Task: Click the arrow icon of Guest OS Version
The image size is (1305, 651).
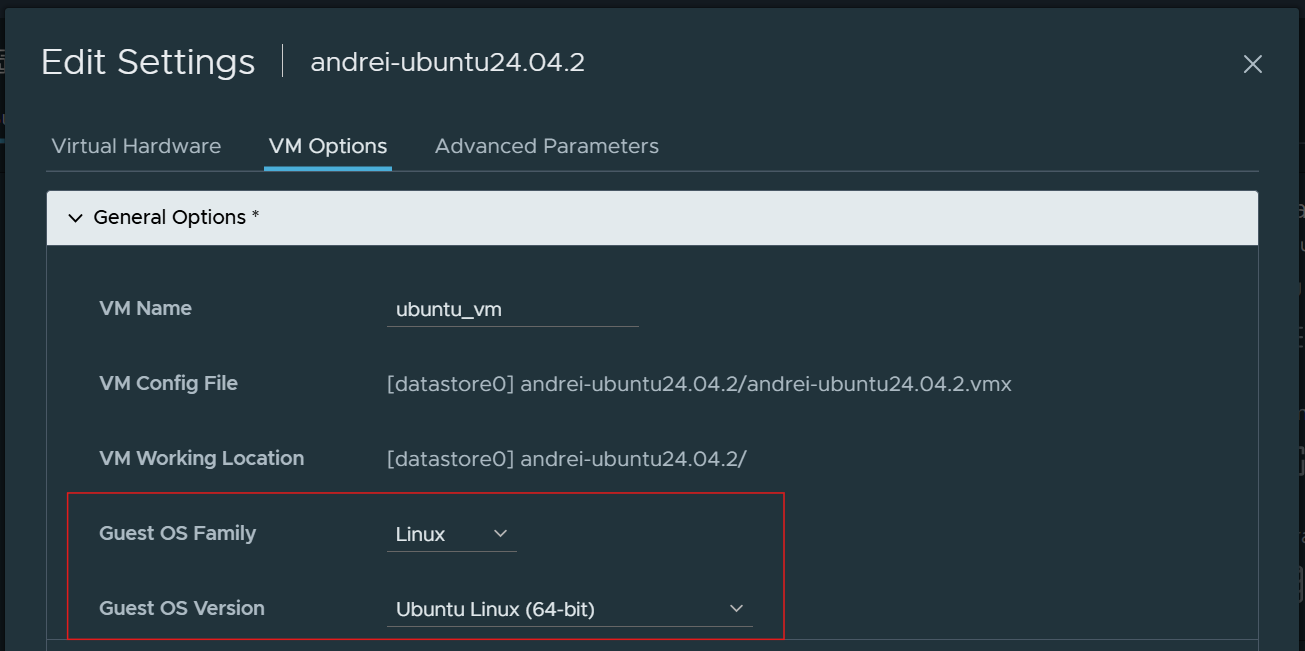Action: coord(737,609)
